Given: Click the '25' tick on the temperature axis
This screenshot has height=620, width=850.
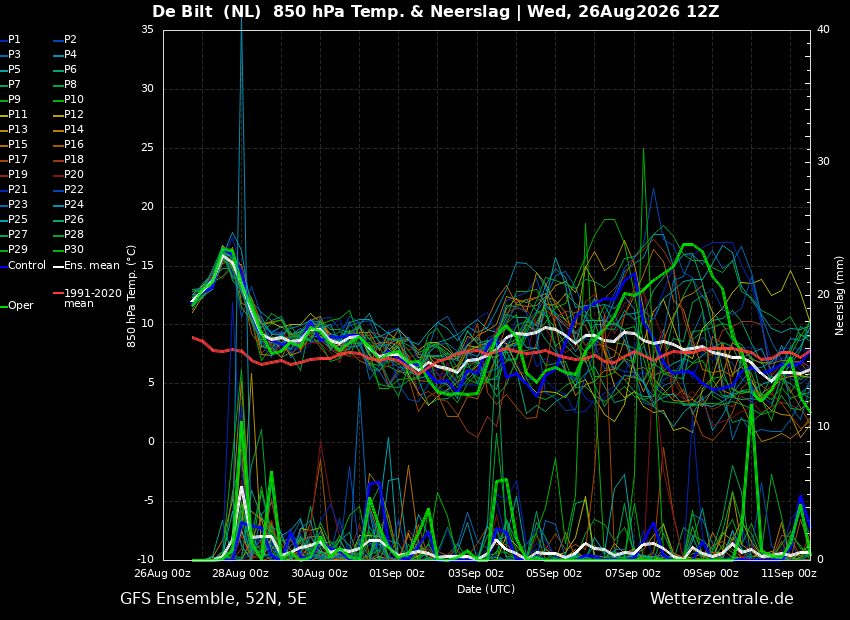Looking at the screenshot, I should click(147, 147).
